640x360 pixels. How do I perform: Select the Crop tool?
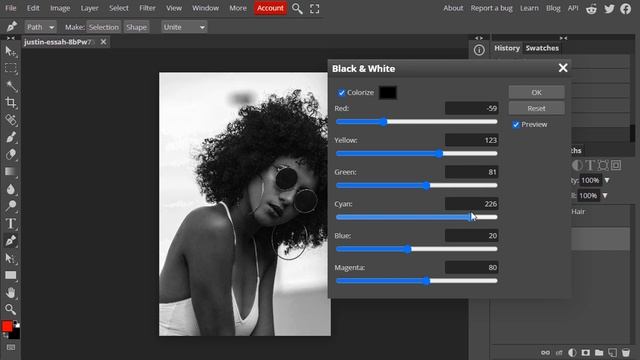click(10, 102)
